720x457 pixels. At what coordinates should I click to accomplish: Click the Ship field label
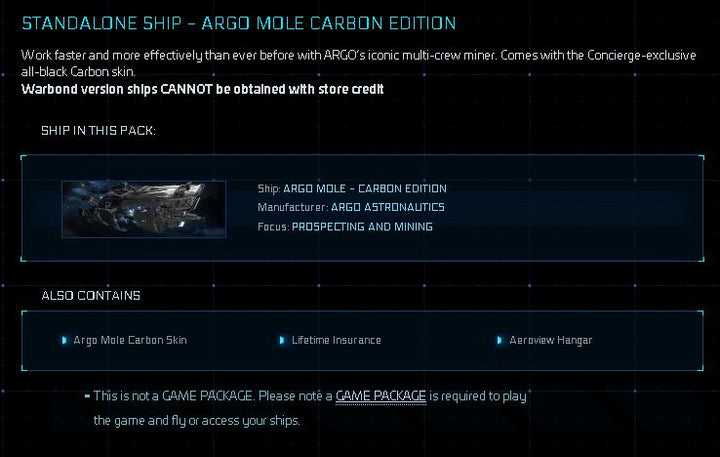(269, 188)
